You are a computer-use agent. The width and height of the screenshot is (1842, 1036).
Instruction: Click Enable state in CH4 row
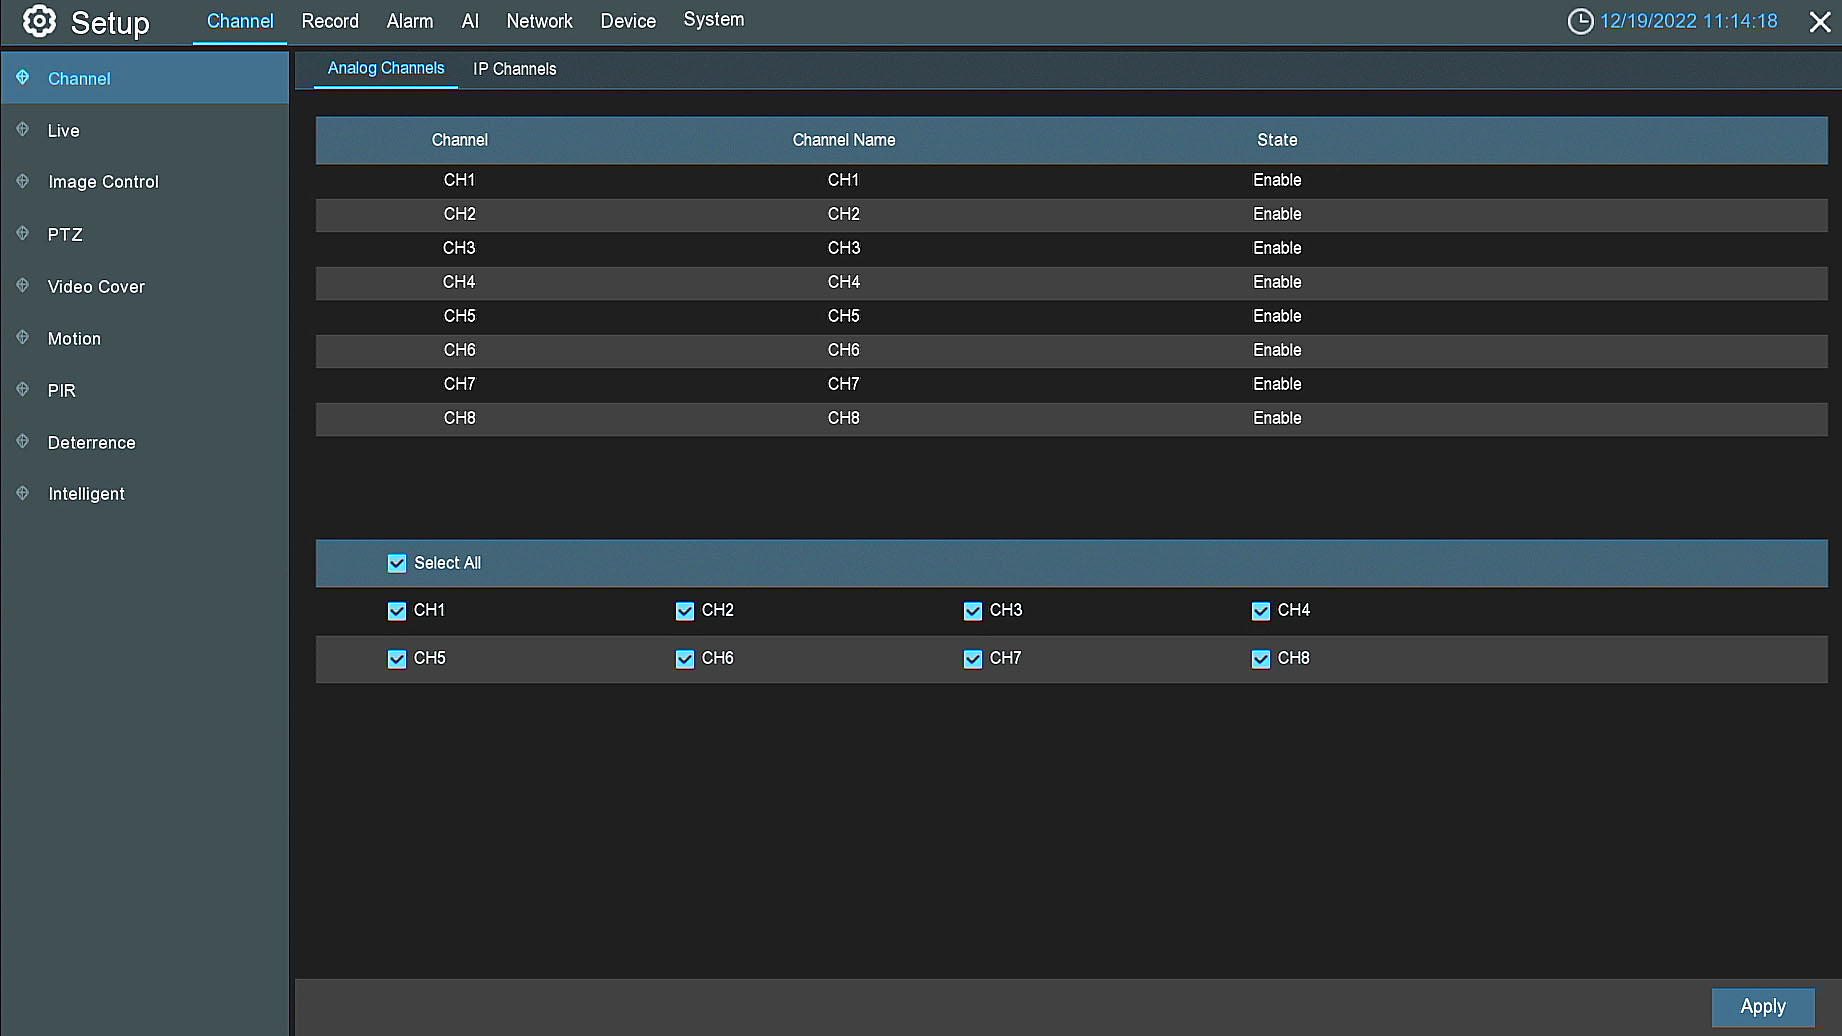coord(1277,282)
